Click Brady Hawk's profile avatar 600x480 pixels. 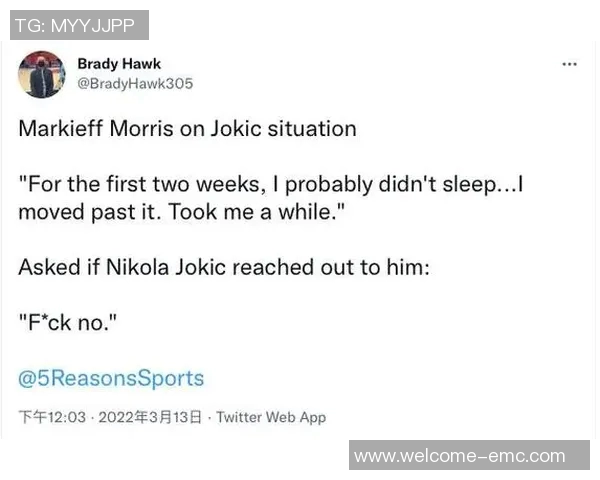pos(42,74)
